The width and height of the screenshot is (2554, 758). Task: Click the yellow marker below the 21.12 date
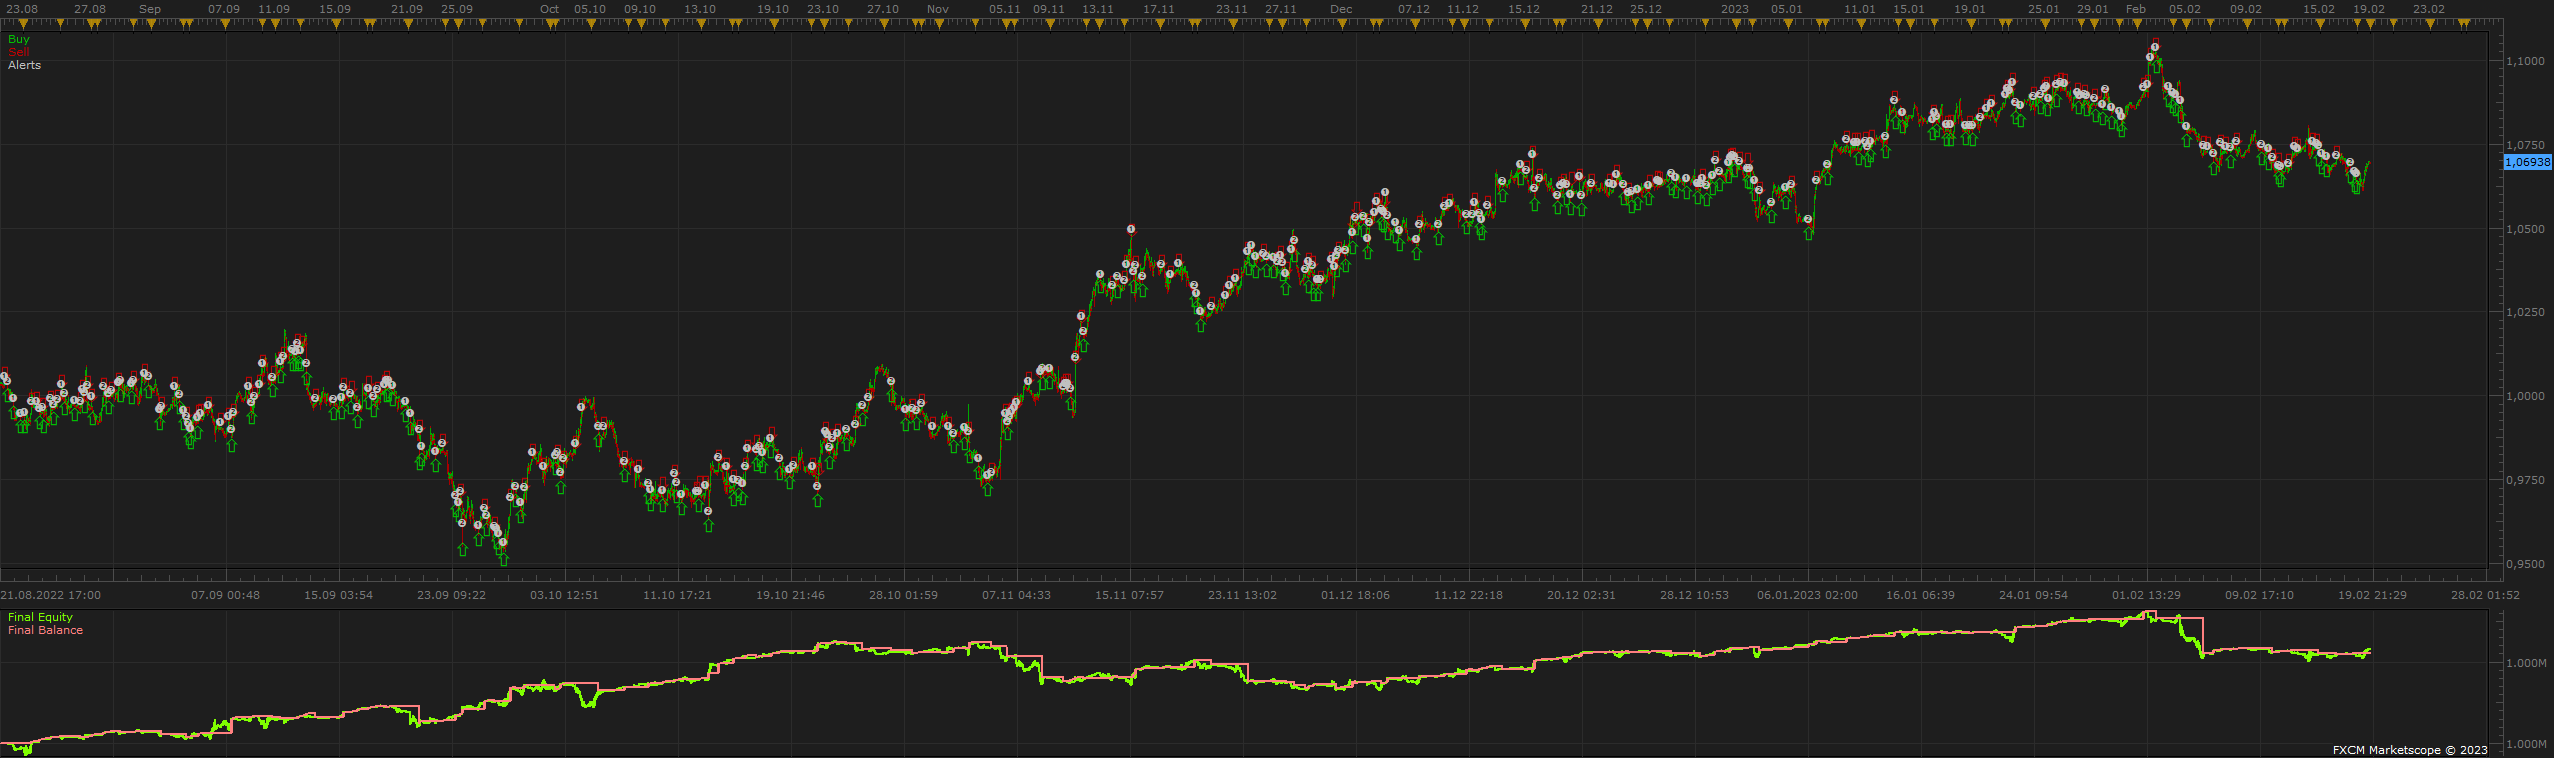click(1597, 24)
